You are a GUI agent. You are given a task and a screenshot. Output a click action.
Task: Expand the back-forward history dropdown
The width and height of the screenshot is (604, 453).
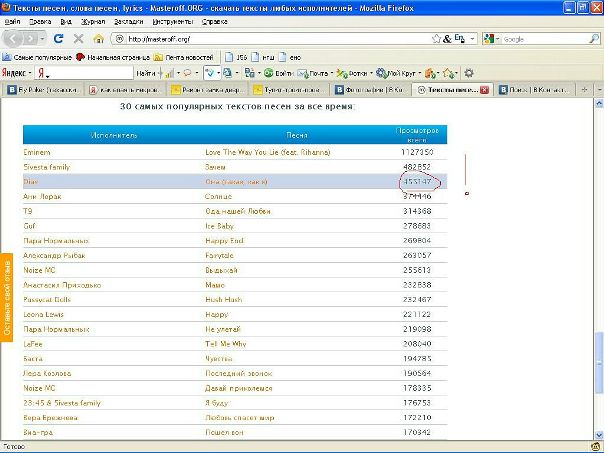[42, 39]
